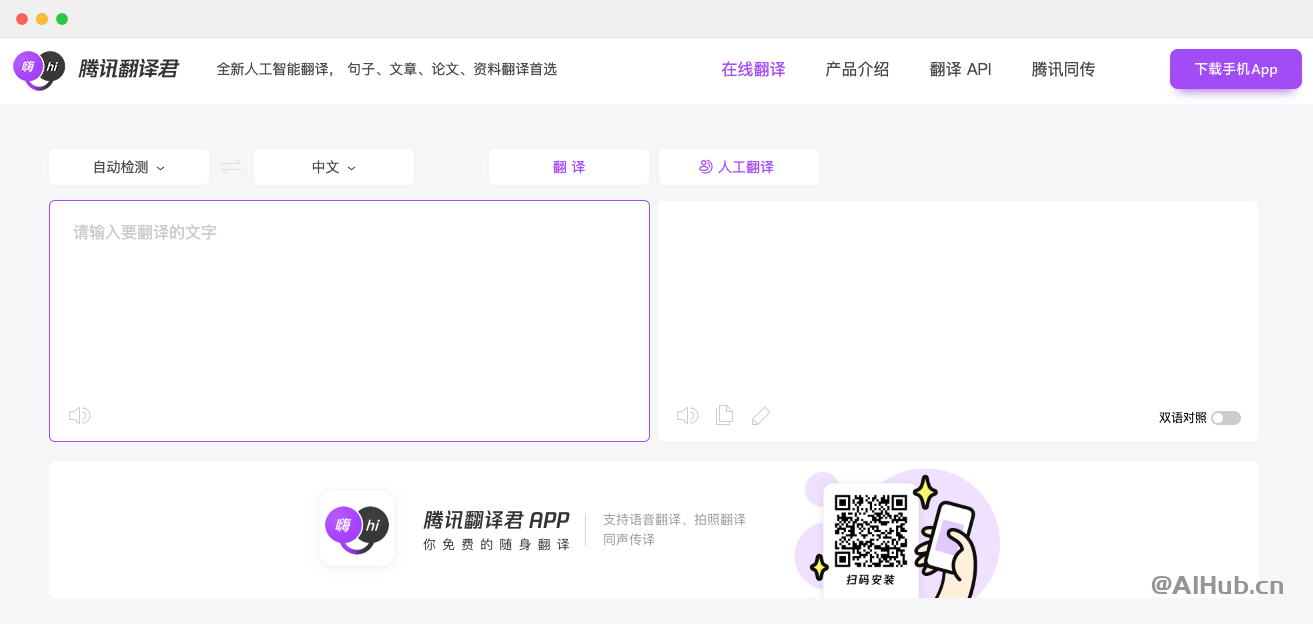
Task: Click the translation output panel
Action: (x=958, y=321)
